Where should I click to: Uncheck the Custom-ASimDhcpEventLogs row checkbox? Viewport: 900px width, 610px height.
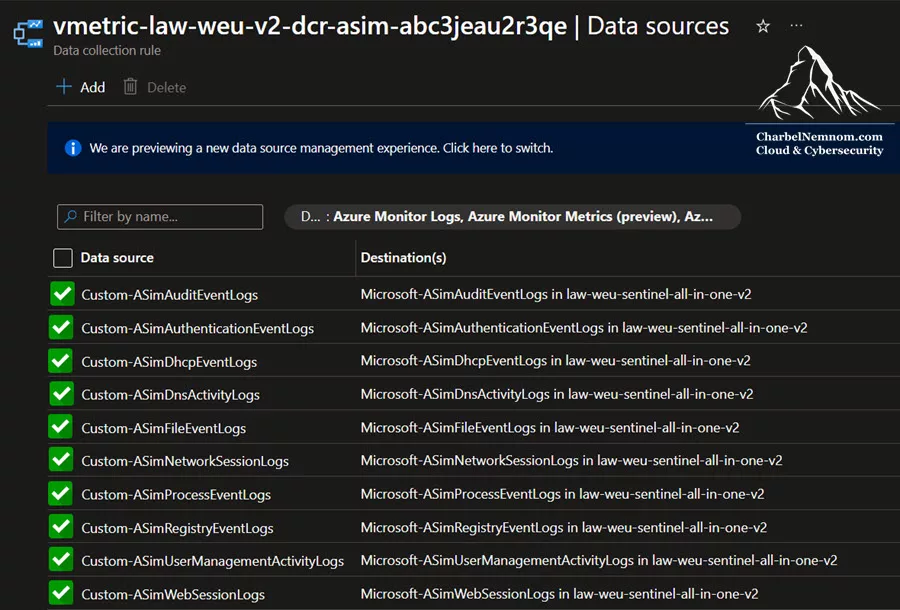(x=61, y=360)
